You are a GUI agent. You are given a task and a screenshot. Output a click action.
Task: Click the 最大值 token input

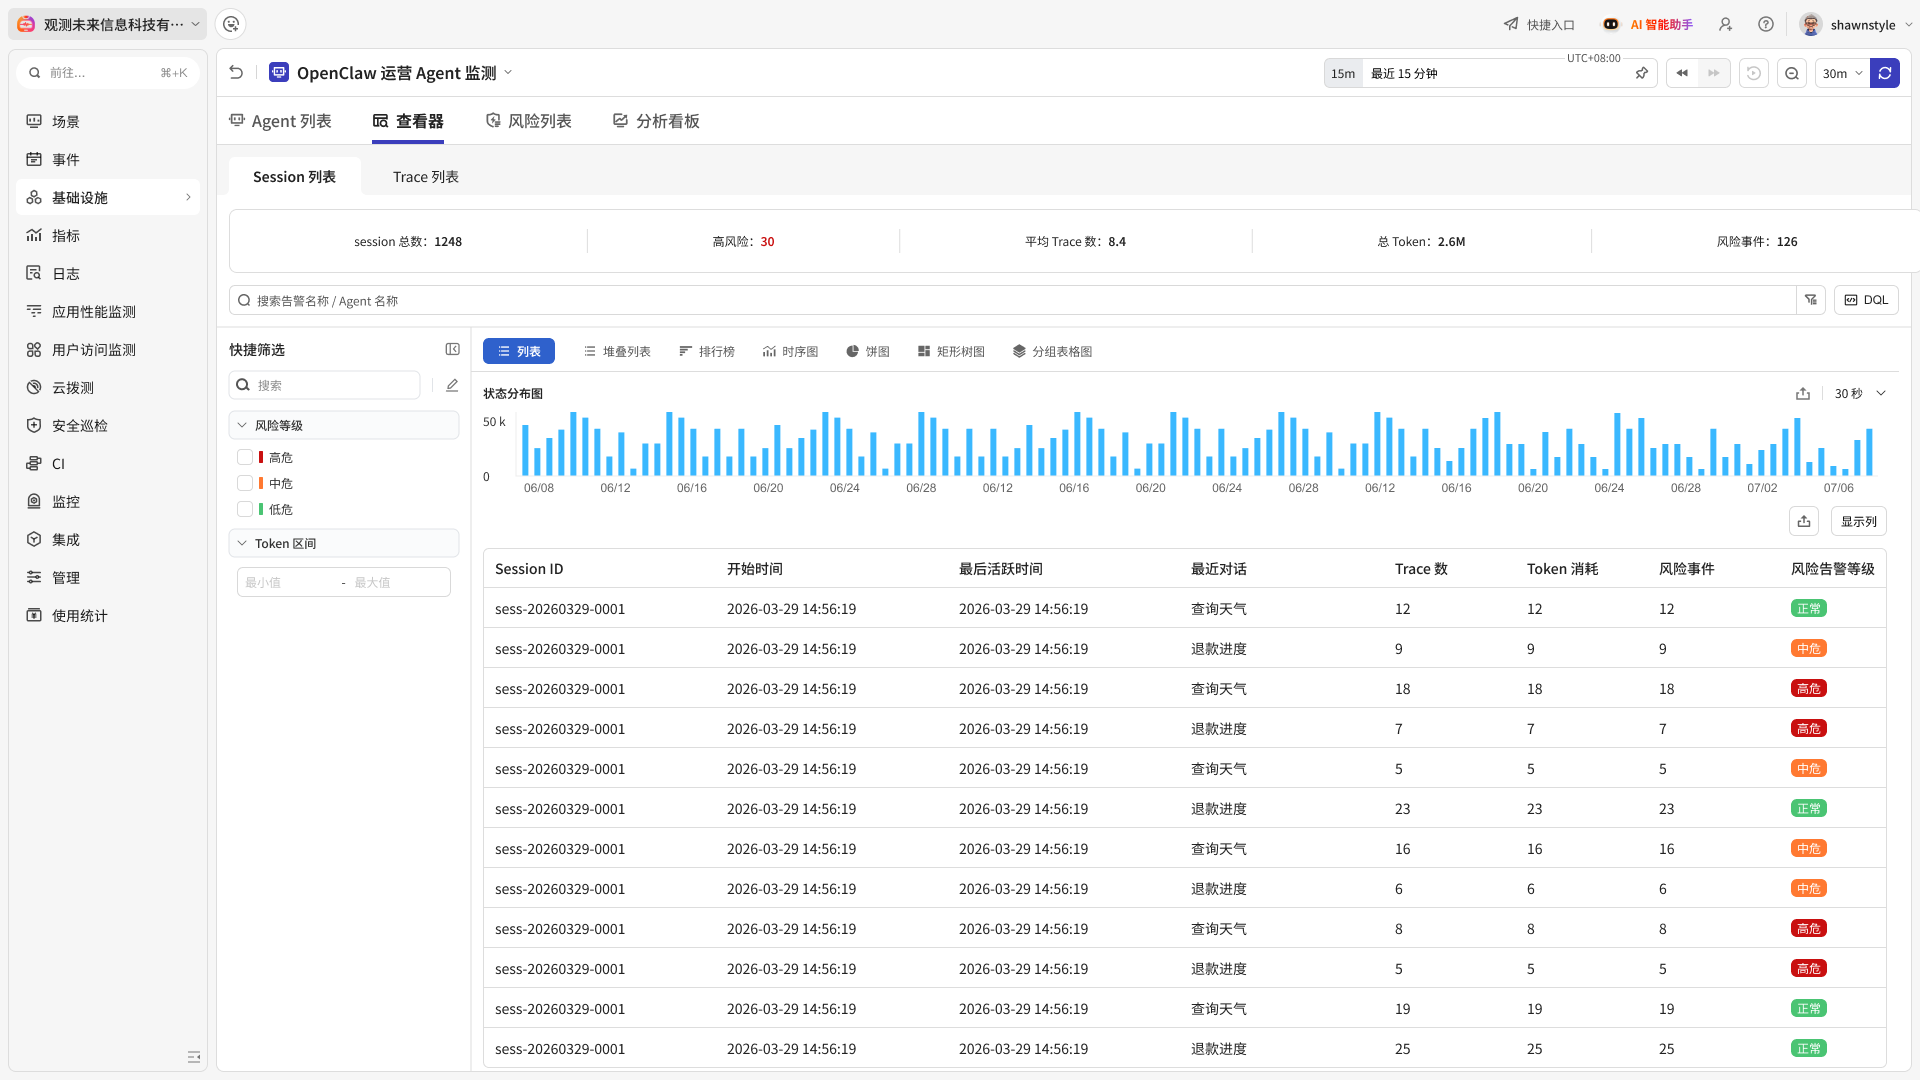(398, 582)
